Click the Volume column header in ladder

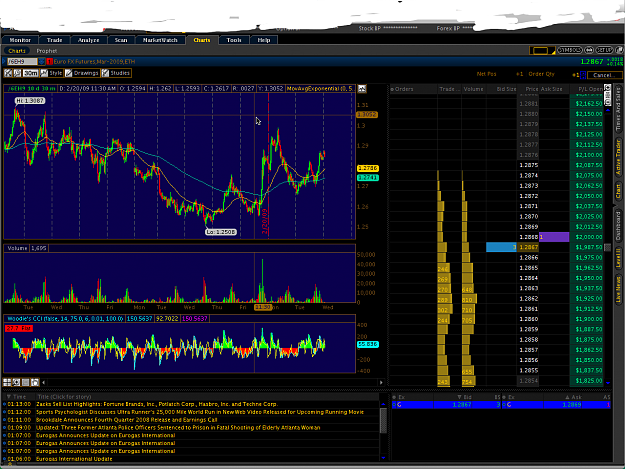(x=473, y=89)
